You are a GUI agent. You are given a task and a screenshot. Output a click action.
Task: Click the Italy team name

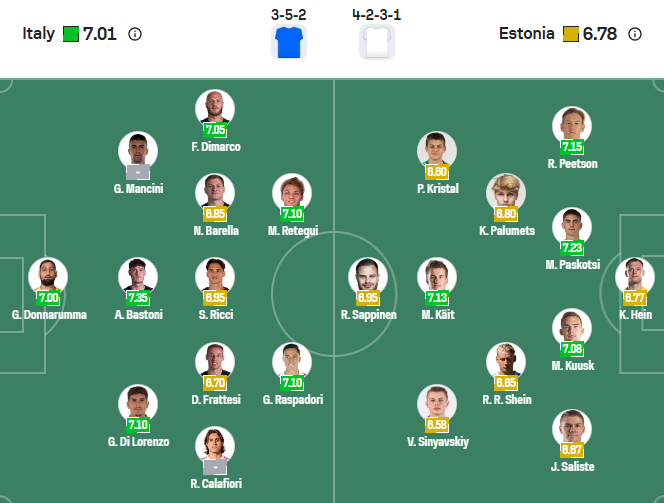click(39, 34)
